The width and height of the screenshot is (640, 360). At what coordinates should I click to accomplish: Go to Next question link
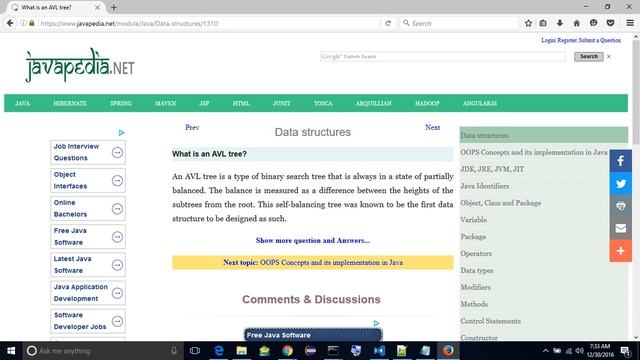(x=432, y=127)
